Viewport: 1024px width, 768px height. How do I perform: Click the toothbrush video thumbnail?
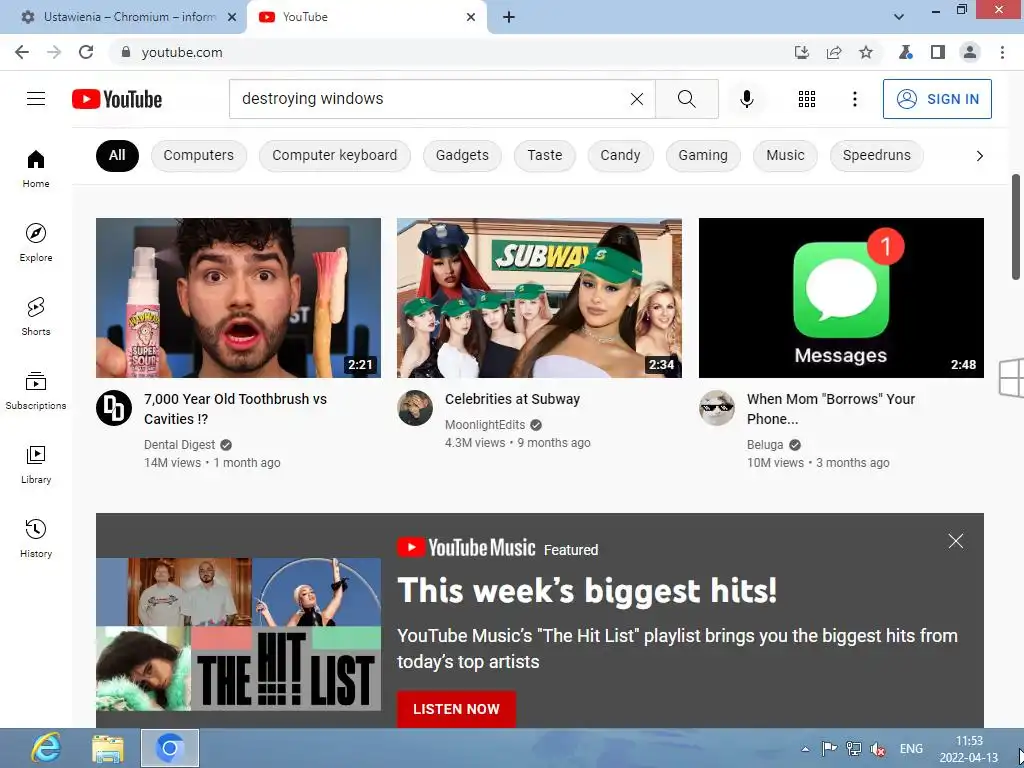coord(238,298)
